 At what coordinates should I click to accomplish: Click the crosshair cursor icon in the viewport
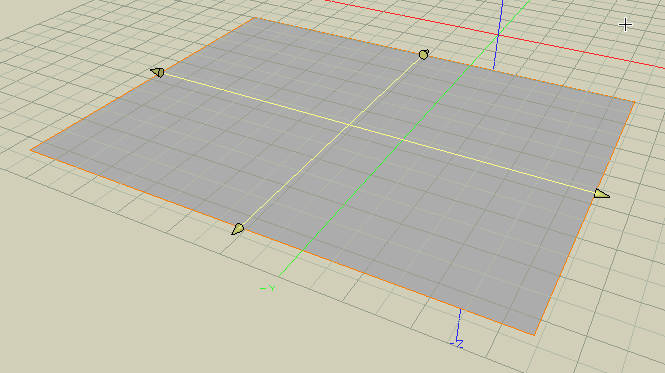tap(626, 25)
